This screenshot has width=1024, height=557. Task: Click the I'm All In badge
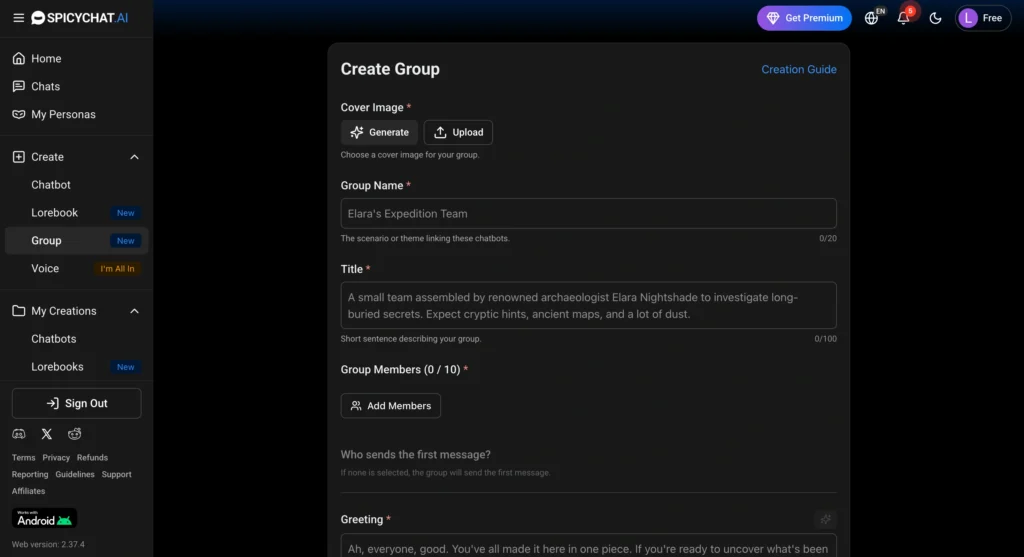tap(118, 268)
